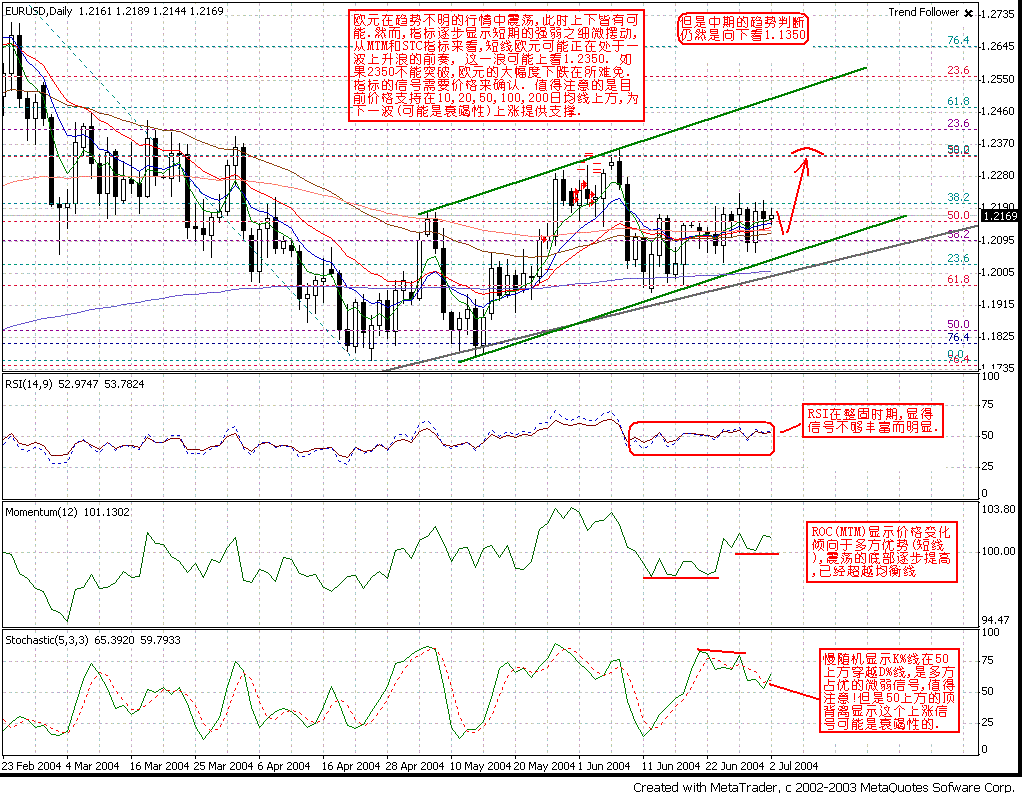Viewport: 1022px width, 793px height.
Task: Click date label 11 Jun 2004
Action: (671, 766)
